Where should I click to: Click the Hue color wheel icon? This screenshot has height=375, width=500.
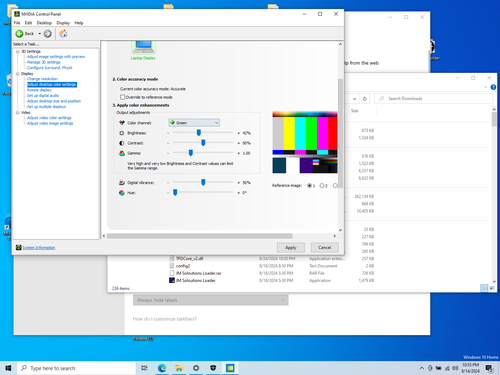click(x=122, y=193)
